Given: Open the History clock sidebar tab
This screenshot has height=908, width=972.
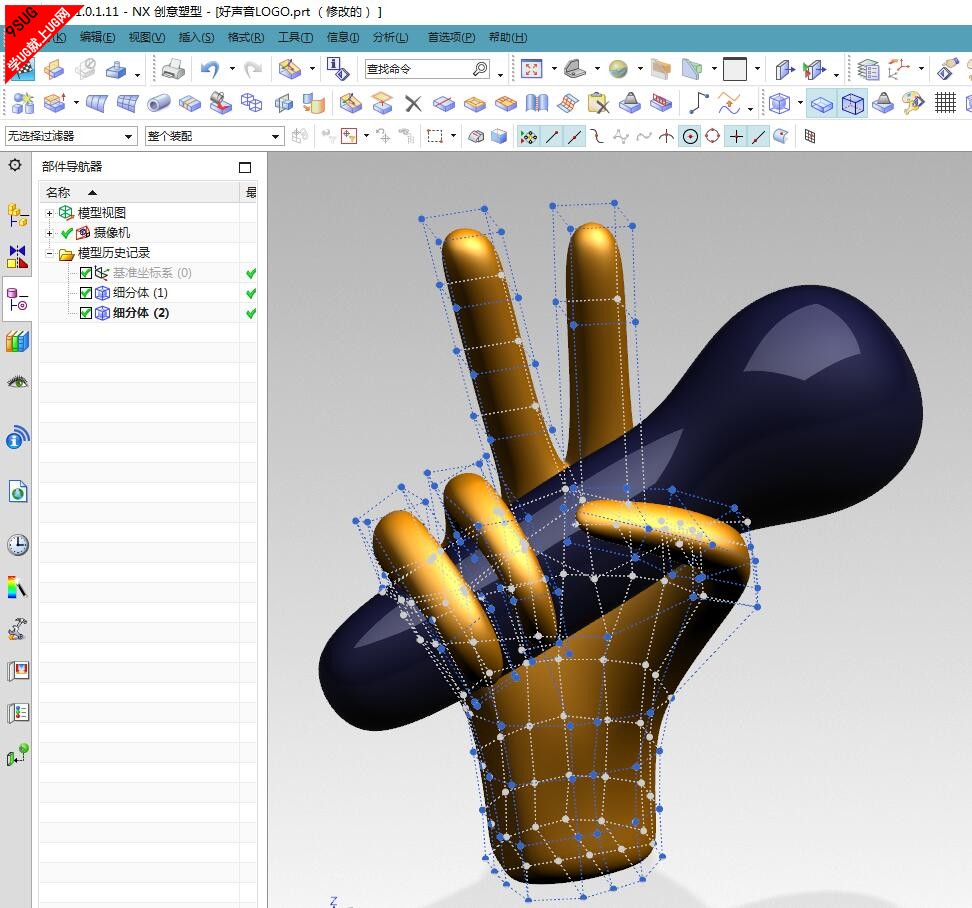Looking at the screenshot, I should click(x=17, y=545).
